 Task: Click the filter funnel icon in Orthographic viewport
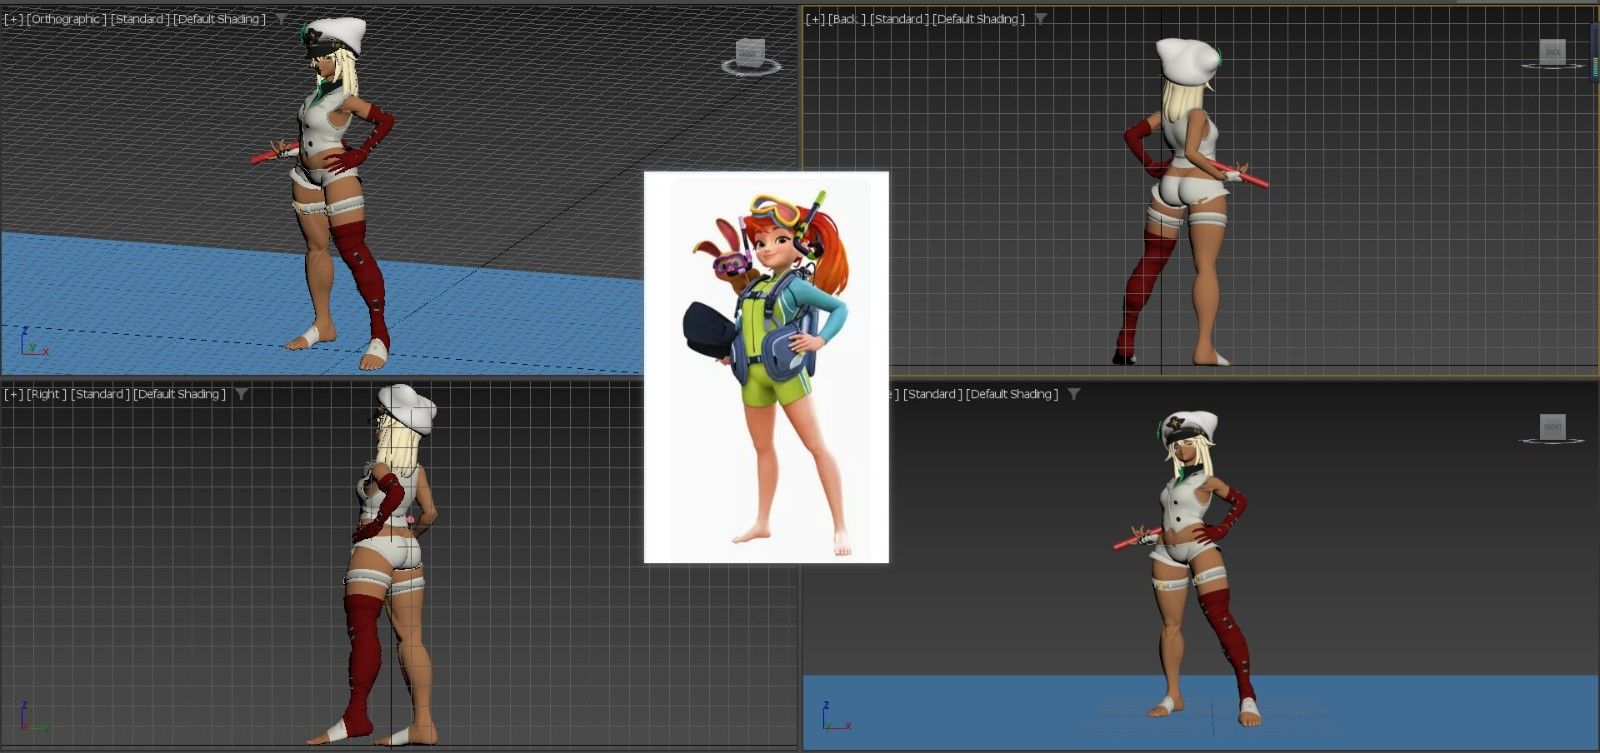[x=281, y=19]
